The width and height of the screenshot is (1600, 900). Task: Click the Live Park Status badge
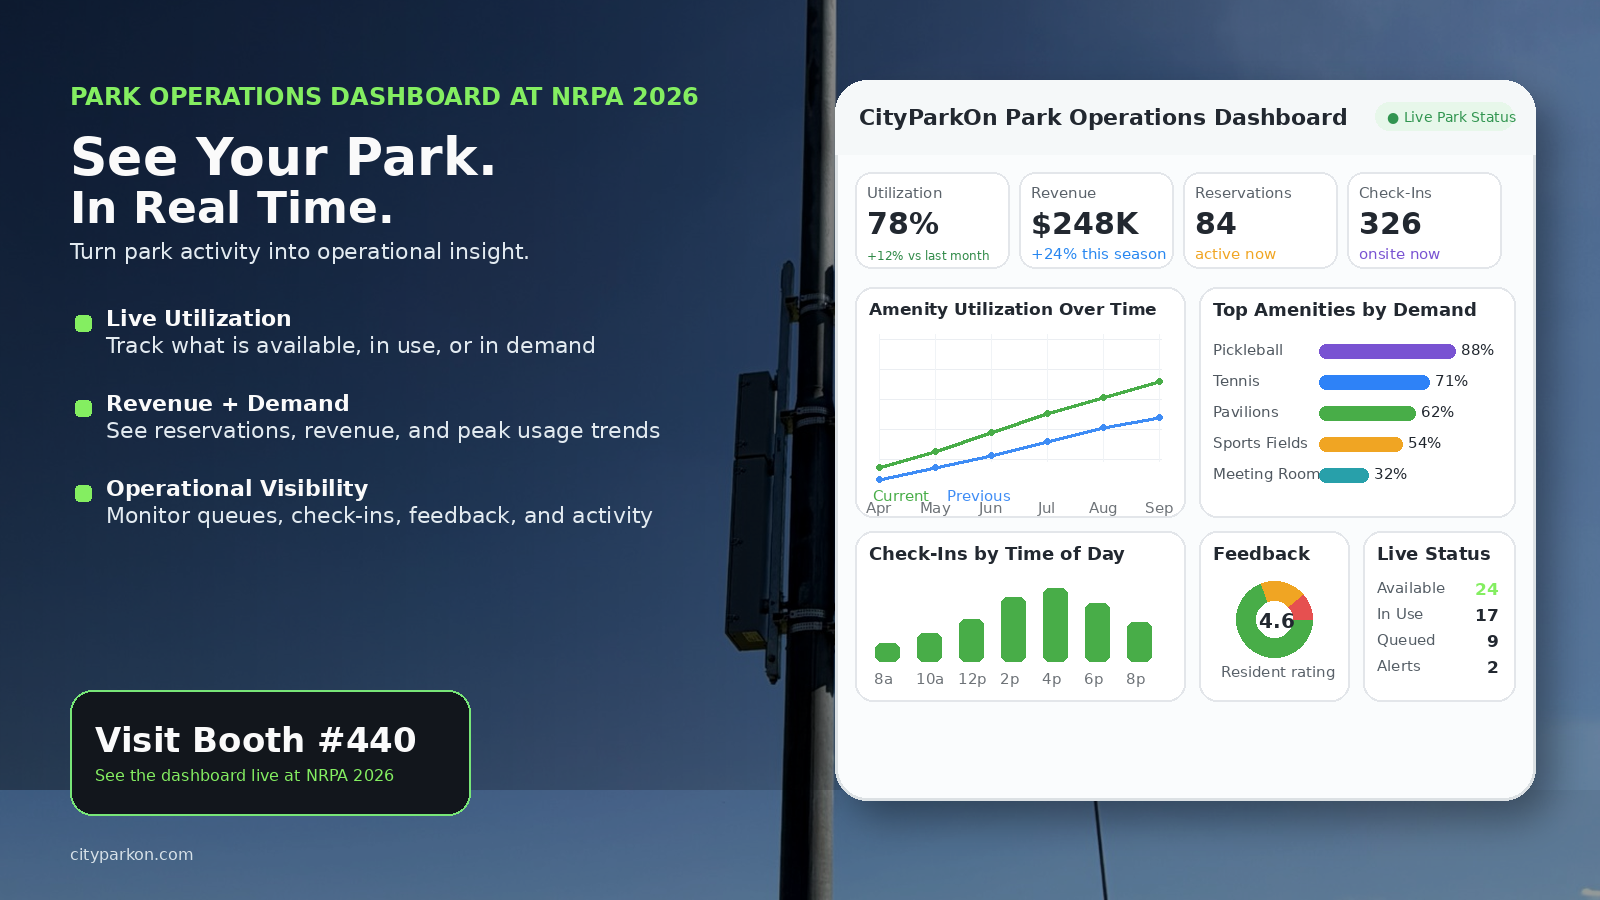click(1445, 117)
